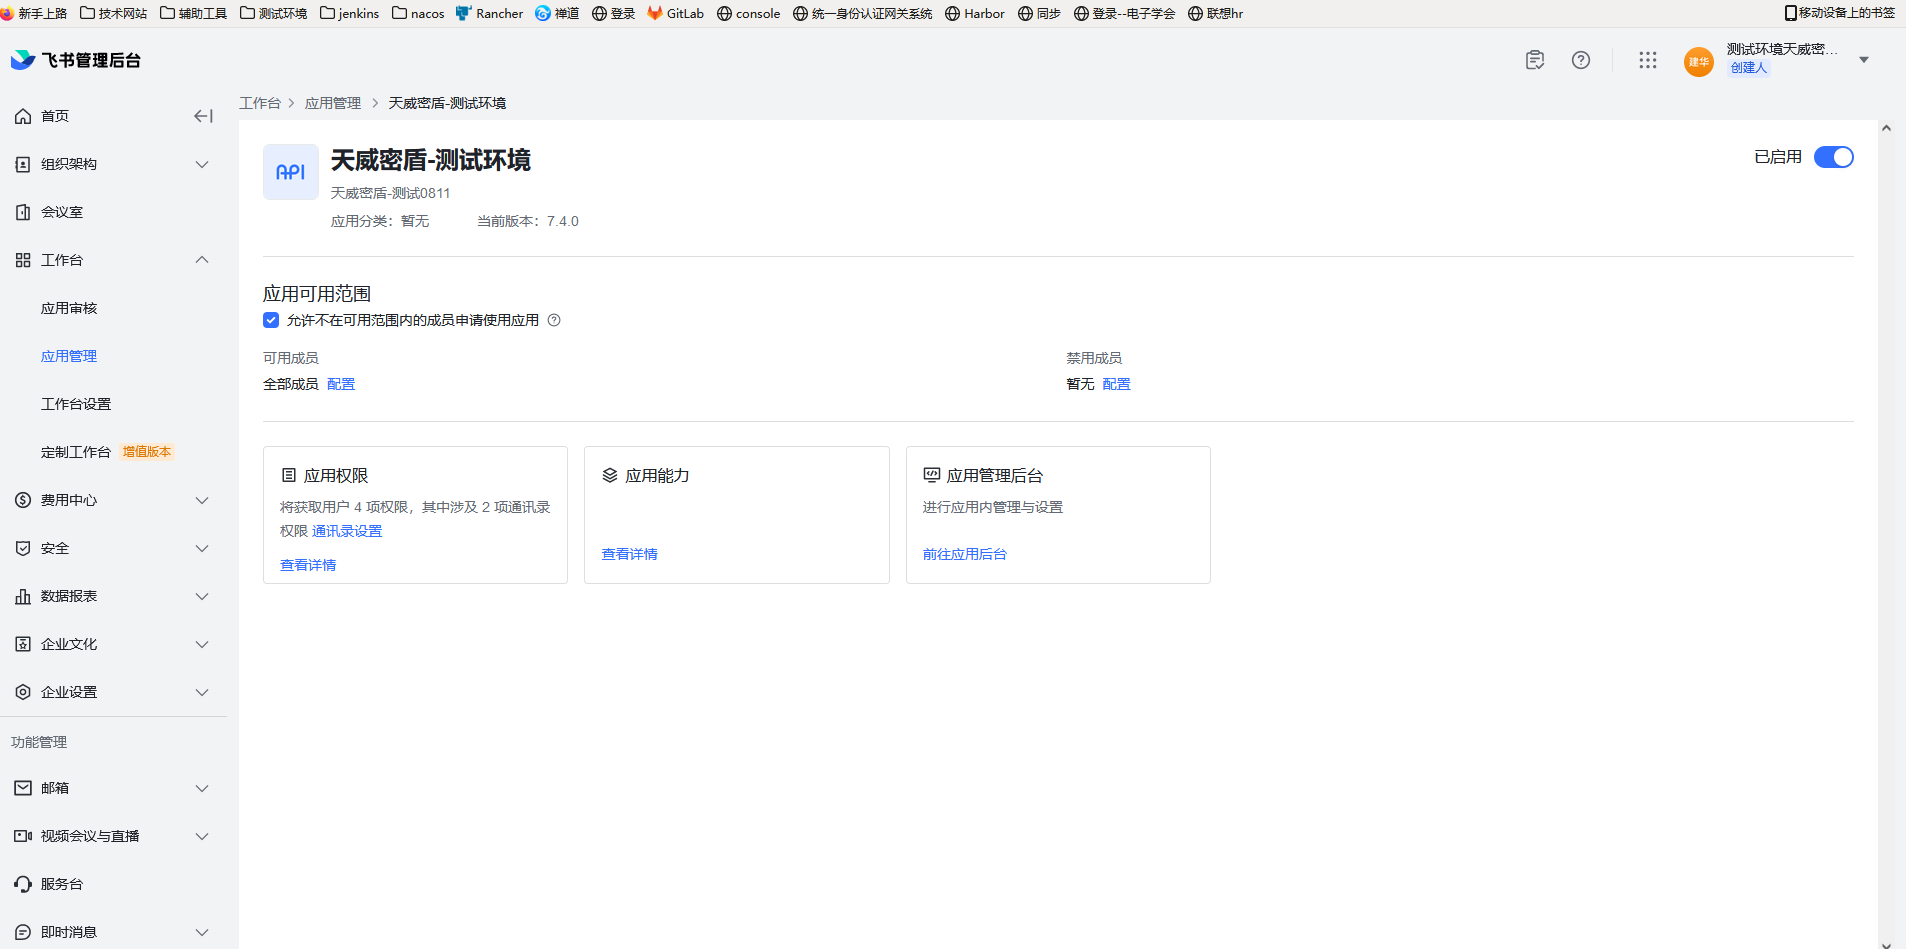Image resolution: width=1906 pixels, height=949 pixels.
Task: Click the help icon next to 允许不在可用范围内的成员申请使用应用
Action: (554, 320)
